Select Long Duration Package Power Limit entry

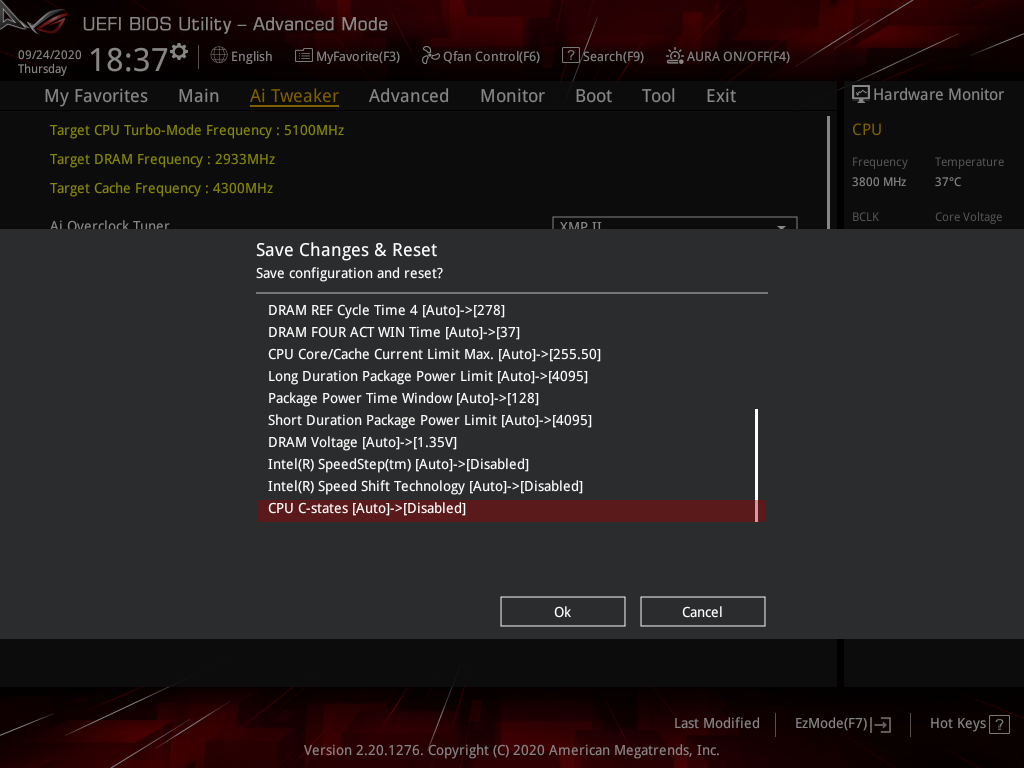(x=428, y=377)
